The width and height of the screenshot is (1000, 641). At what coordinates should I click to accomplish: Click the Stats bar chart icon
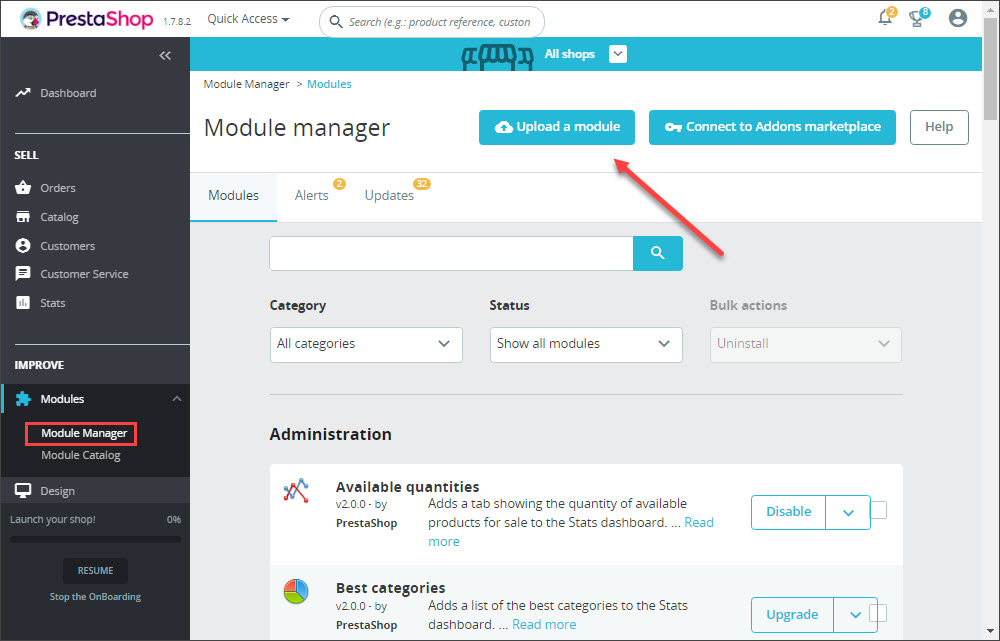click(x=23, y=302)
